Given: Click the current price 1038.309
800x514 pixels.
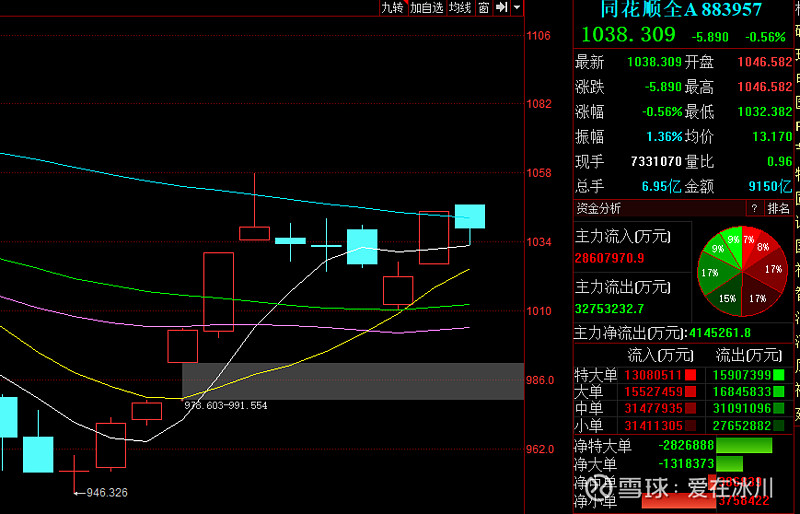Looking at the screenshot, I should (628, 35).
